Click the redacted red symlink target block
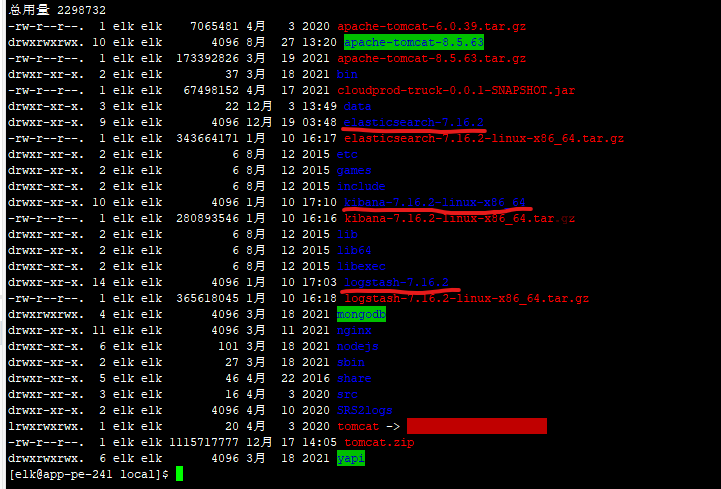 [477, 426]
